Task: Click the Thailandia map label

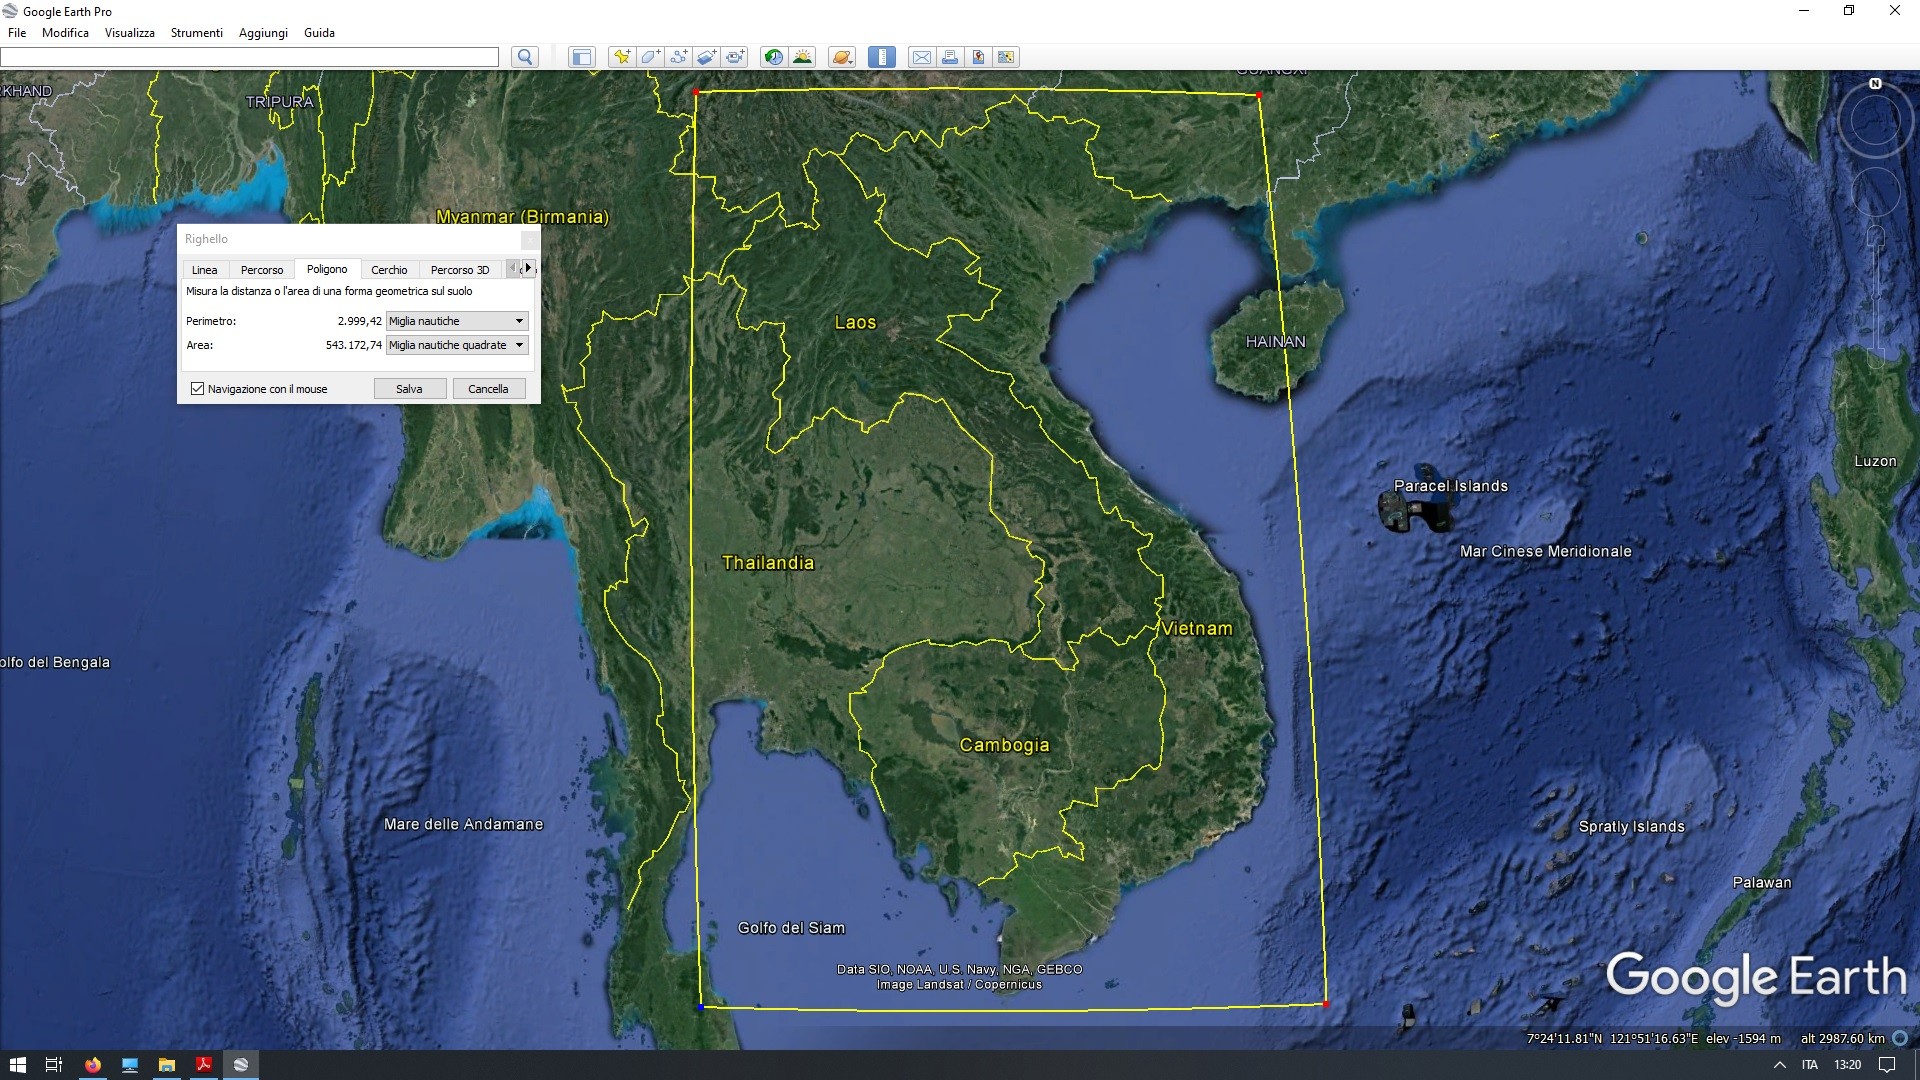Action: (768, 563)
